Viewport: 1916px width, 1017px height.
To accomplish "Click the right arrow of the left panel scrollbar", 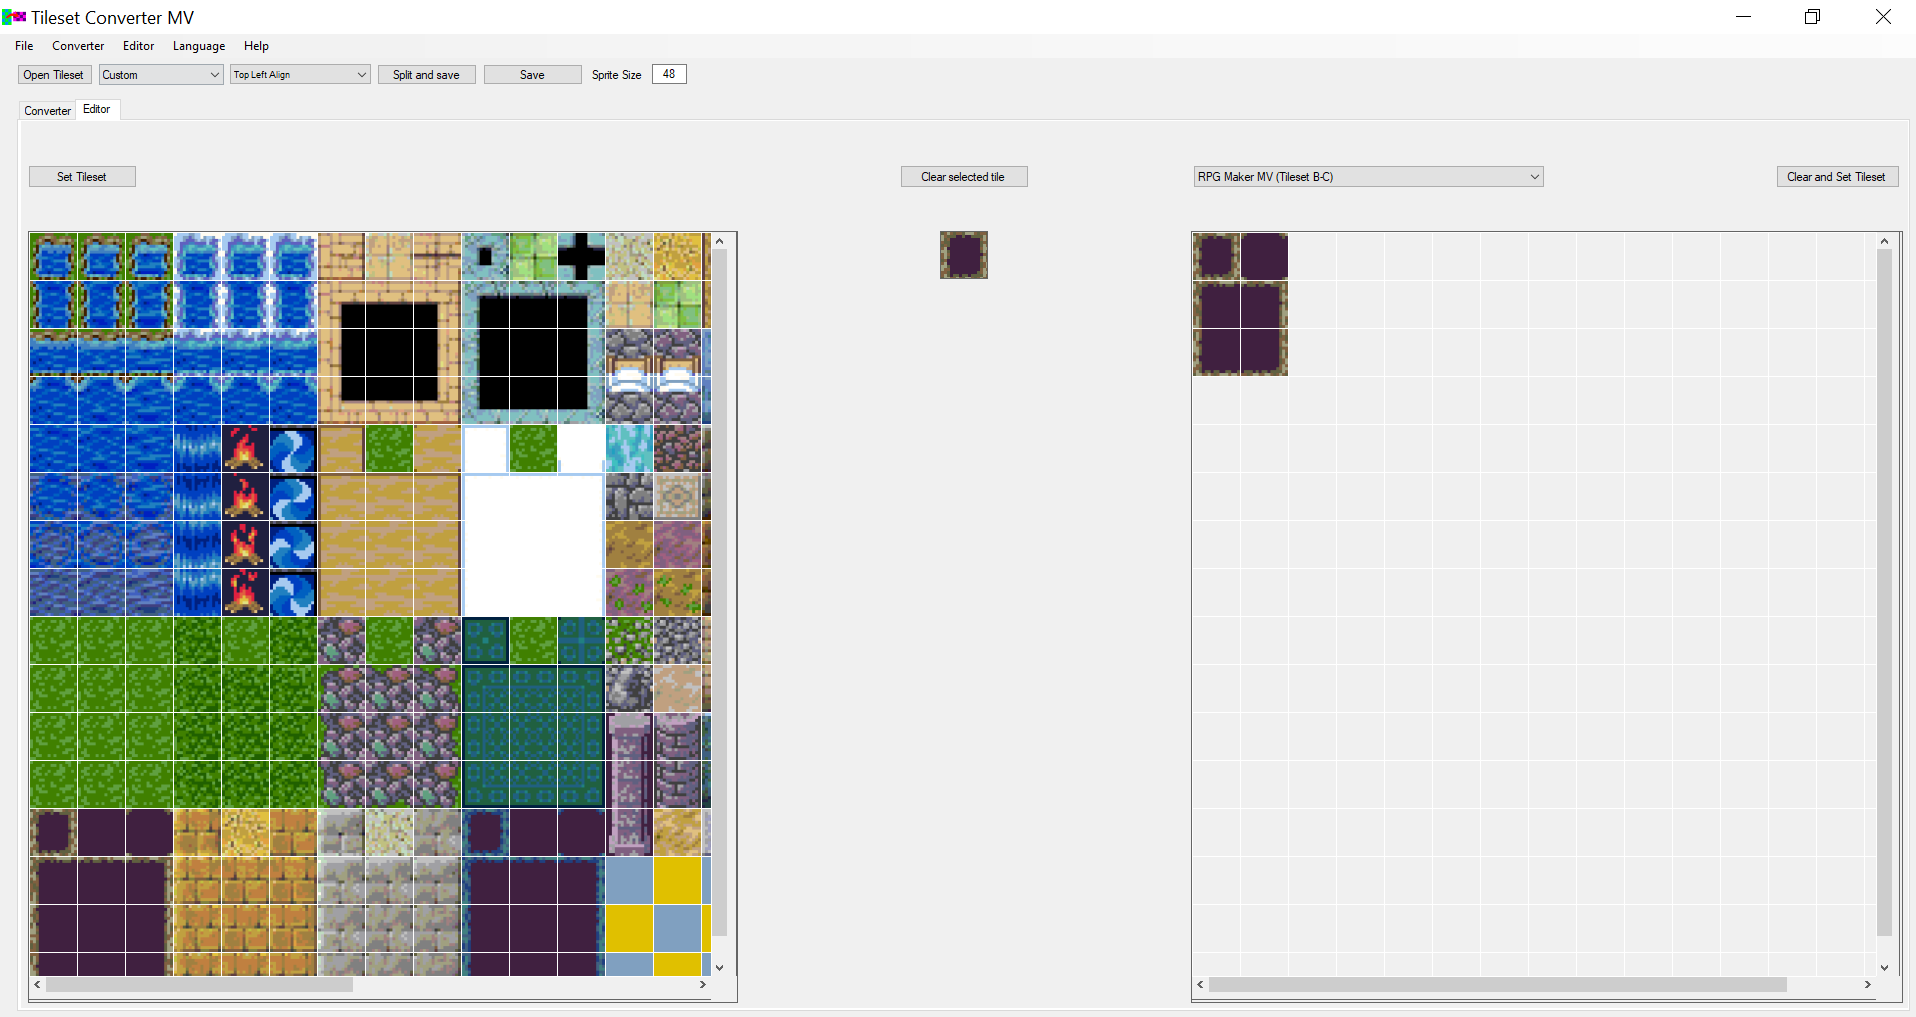I will point(703,984).
